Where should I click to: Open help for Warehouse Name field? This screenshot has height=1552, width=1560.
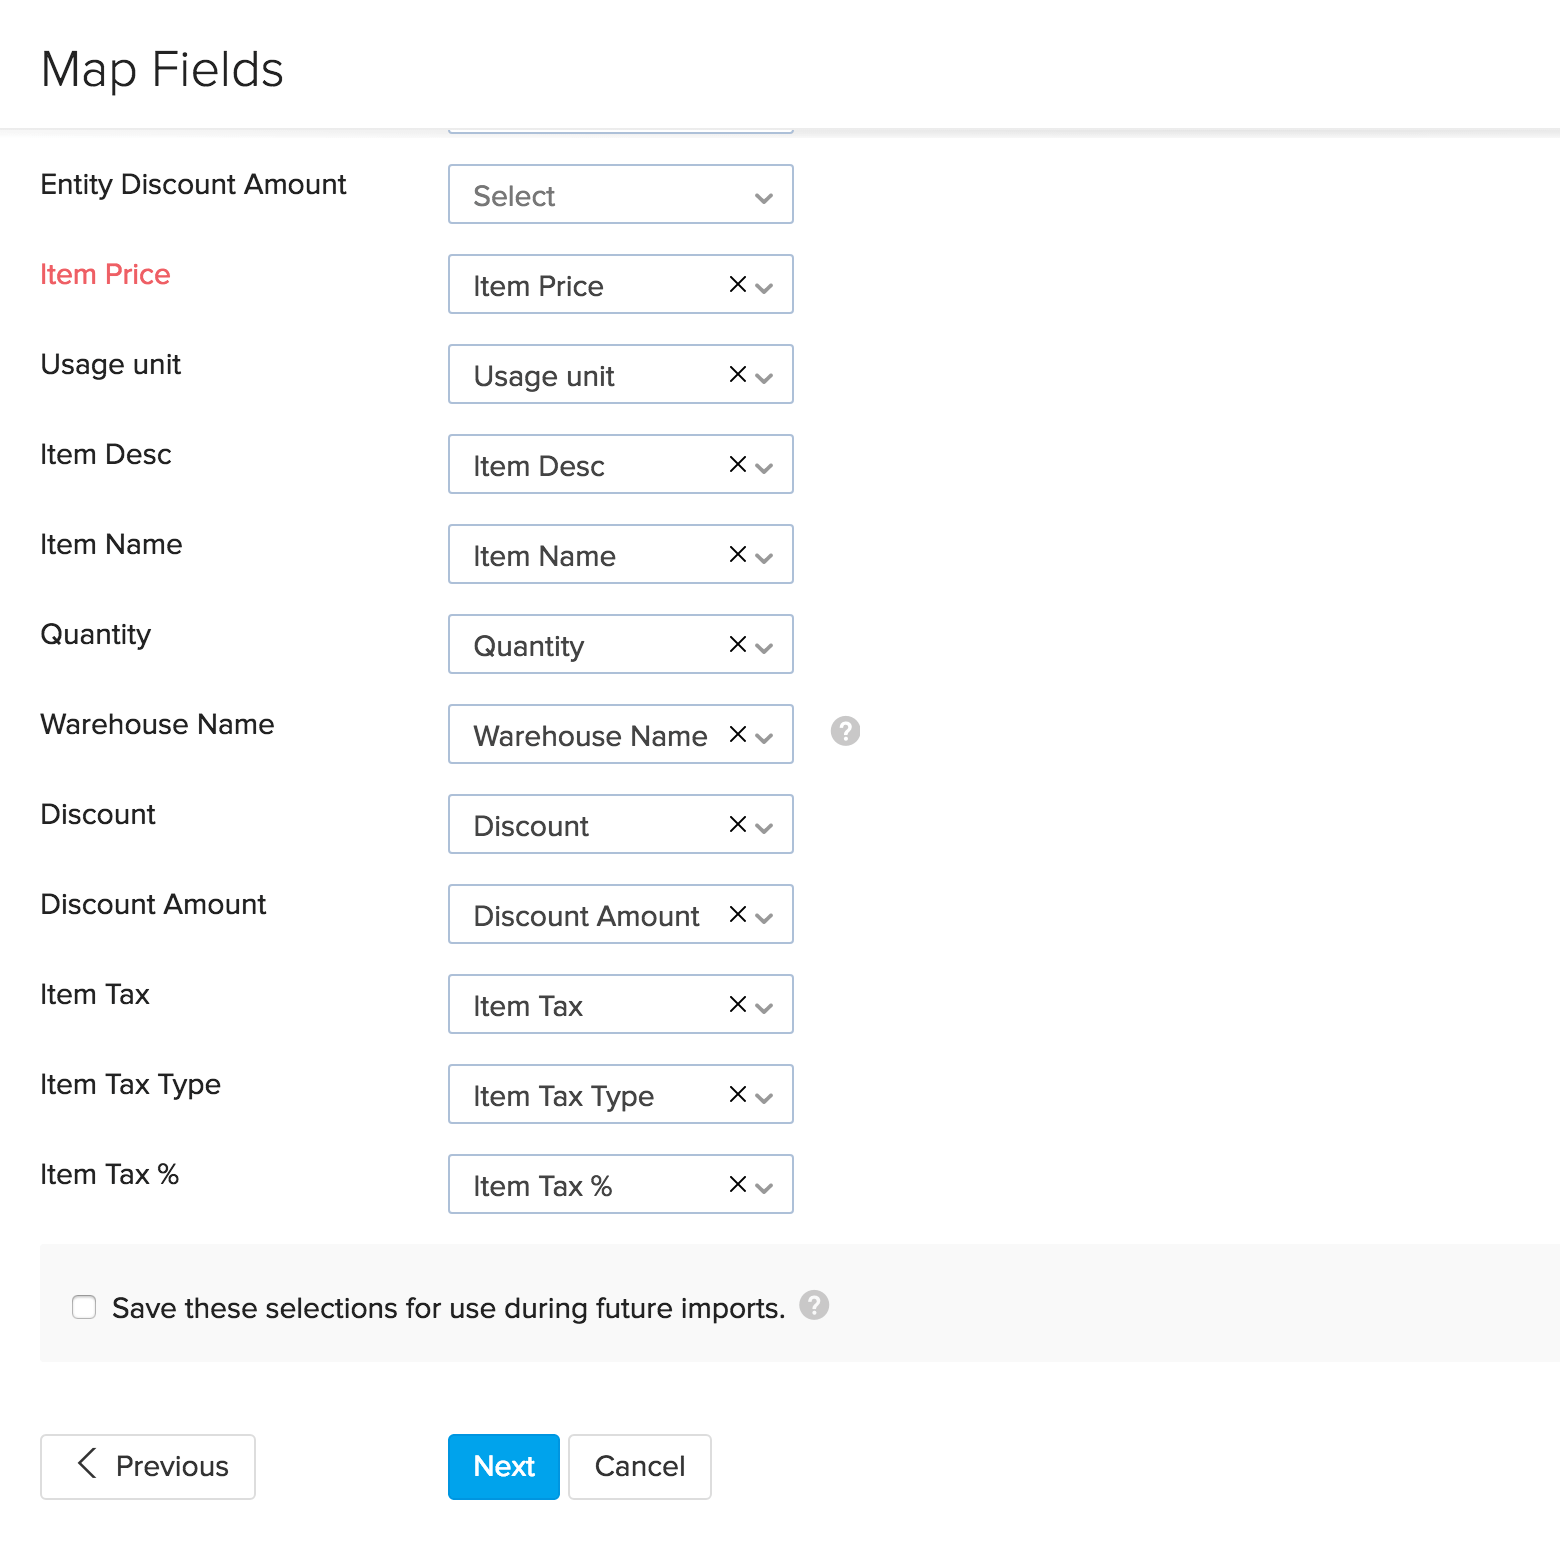pos(844,732)
